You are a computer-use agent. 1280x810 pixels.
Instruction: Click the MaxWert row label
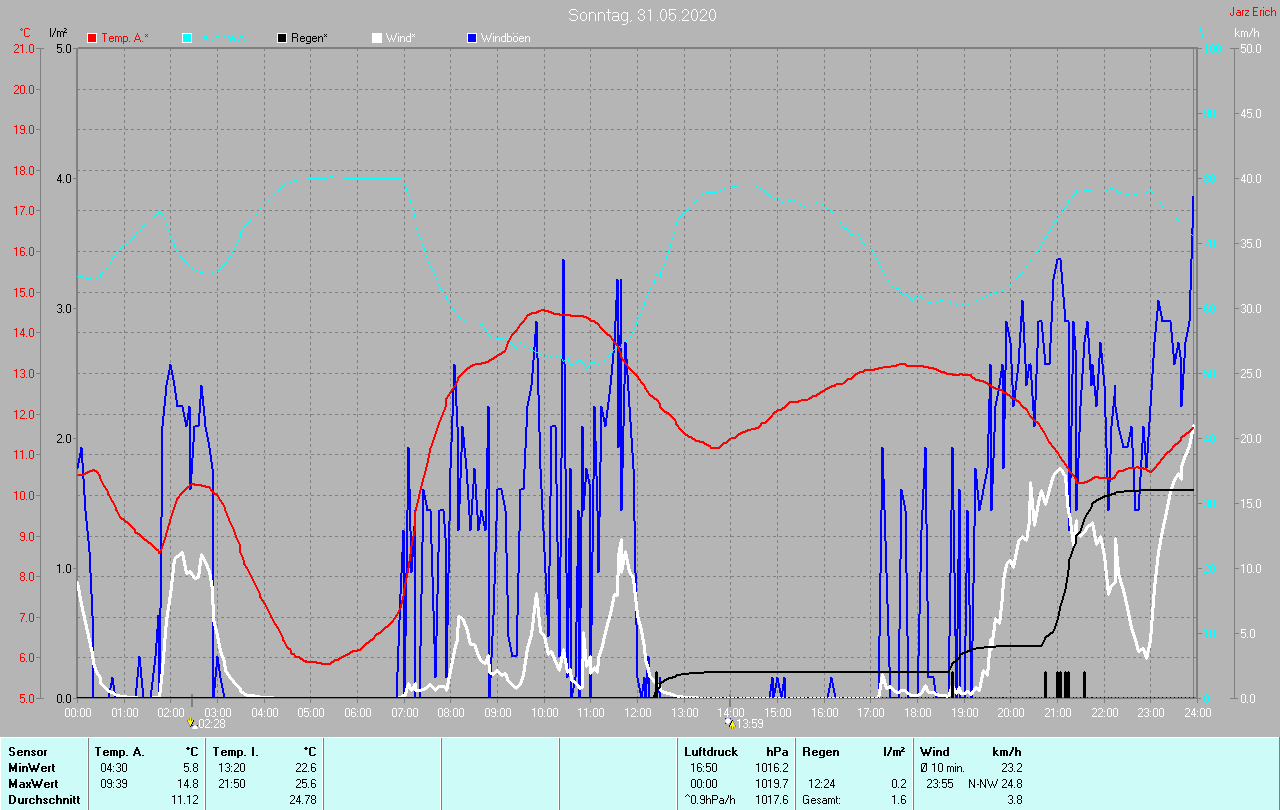pos(32,783)
